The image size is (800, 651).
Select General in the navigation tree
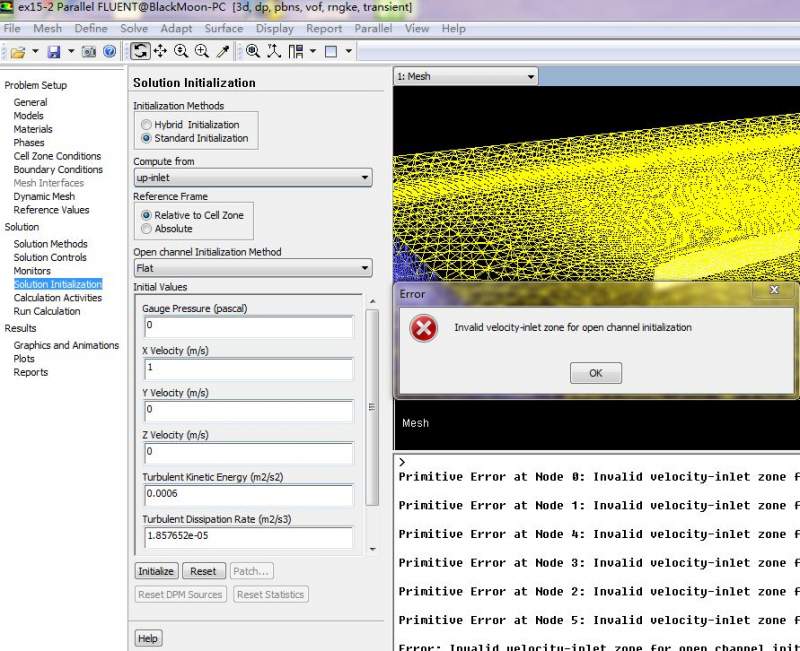pos(31,103)
